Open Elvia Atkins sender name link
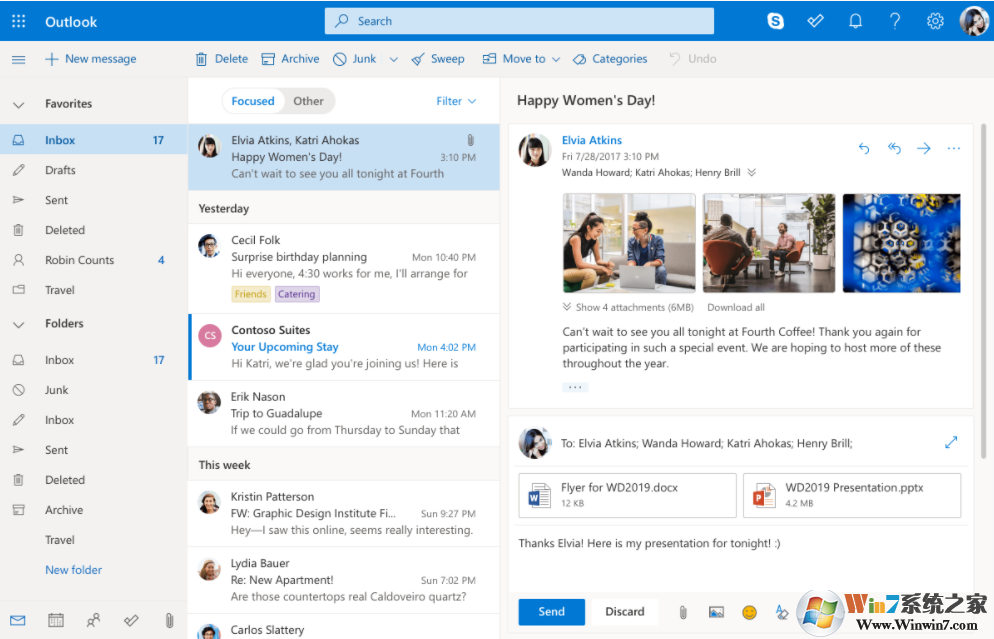This screenshot has width=994, height=639. click(x=591, y=140)
